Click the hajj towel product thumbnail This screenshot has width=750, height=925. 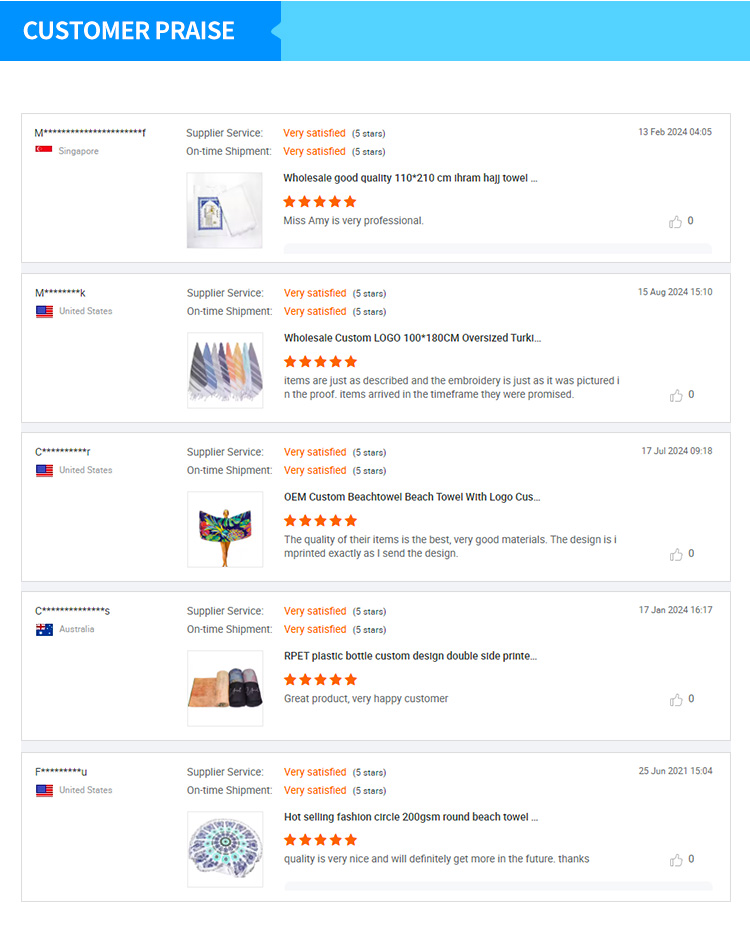point(224,209)
